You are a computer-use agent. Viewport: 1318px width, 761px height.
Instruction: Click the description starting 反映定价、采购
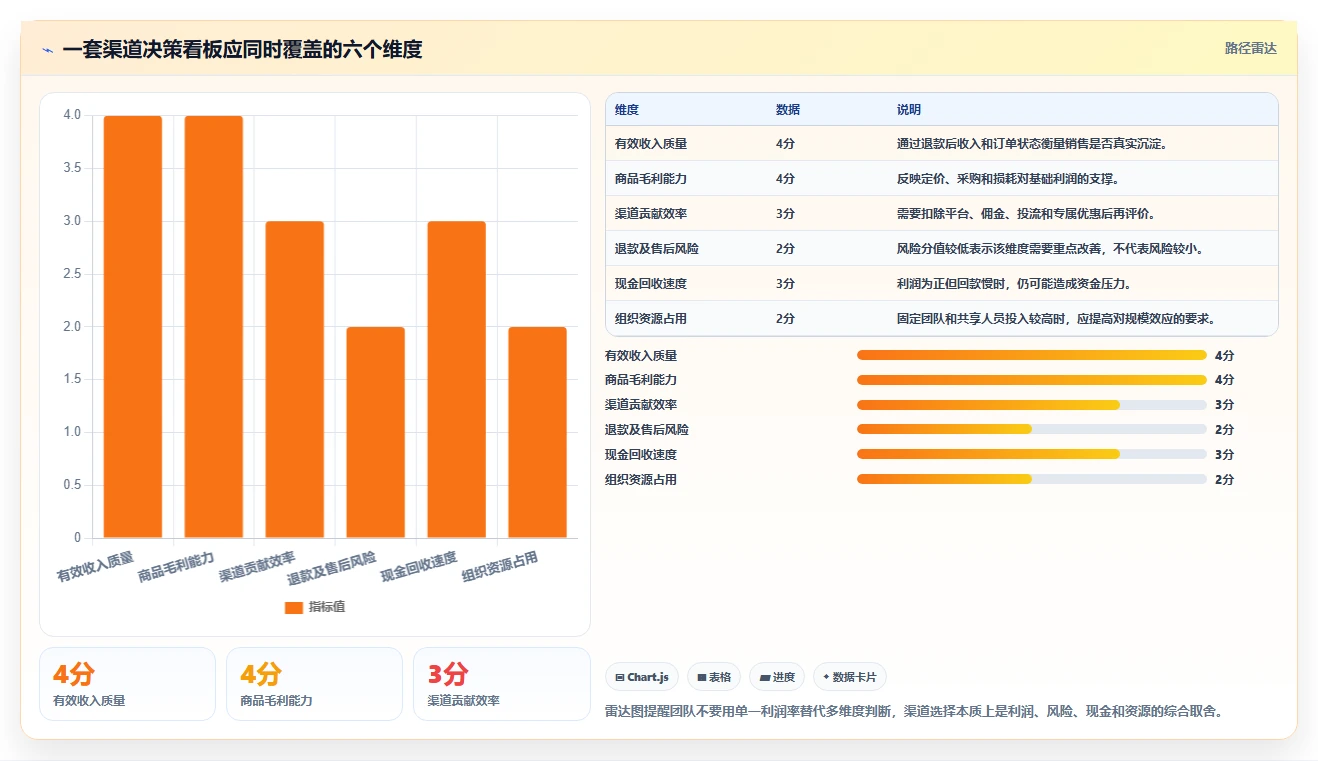click(x=1007, y=179)
